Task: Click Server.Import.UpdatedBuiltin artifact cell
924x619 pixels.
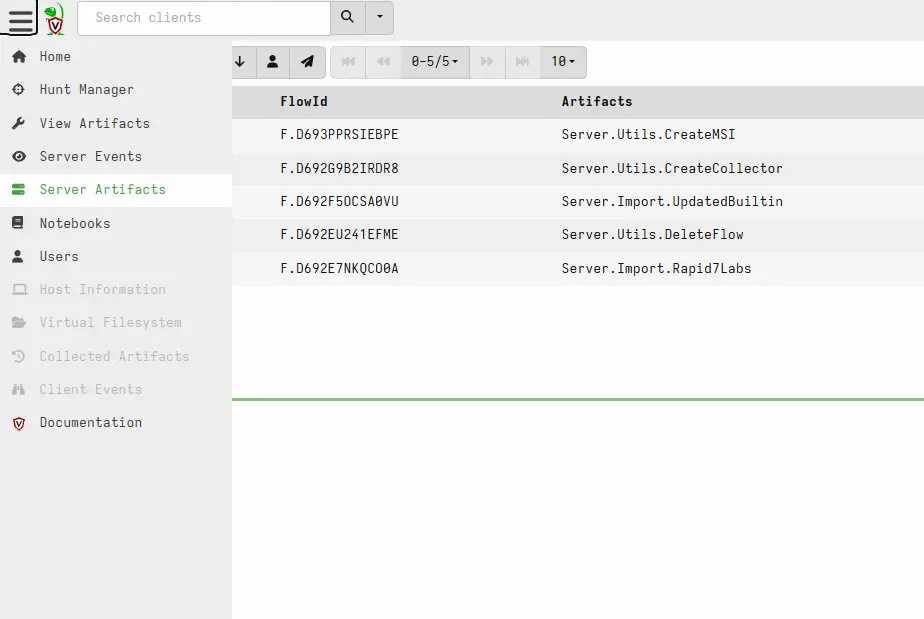Action: click(672, 202)
